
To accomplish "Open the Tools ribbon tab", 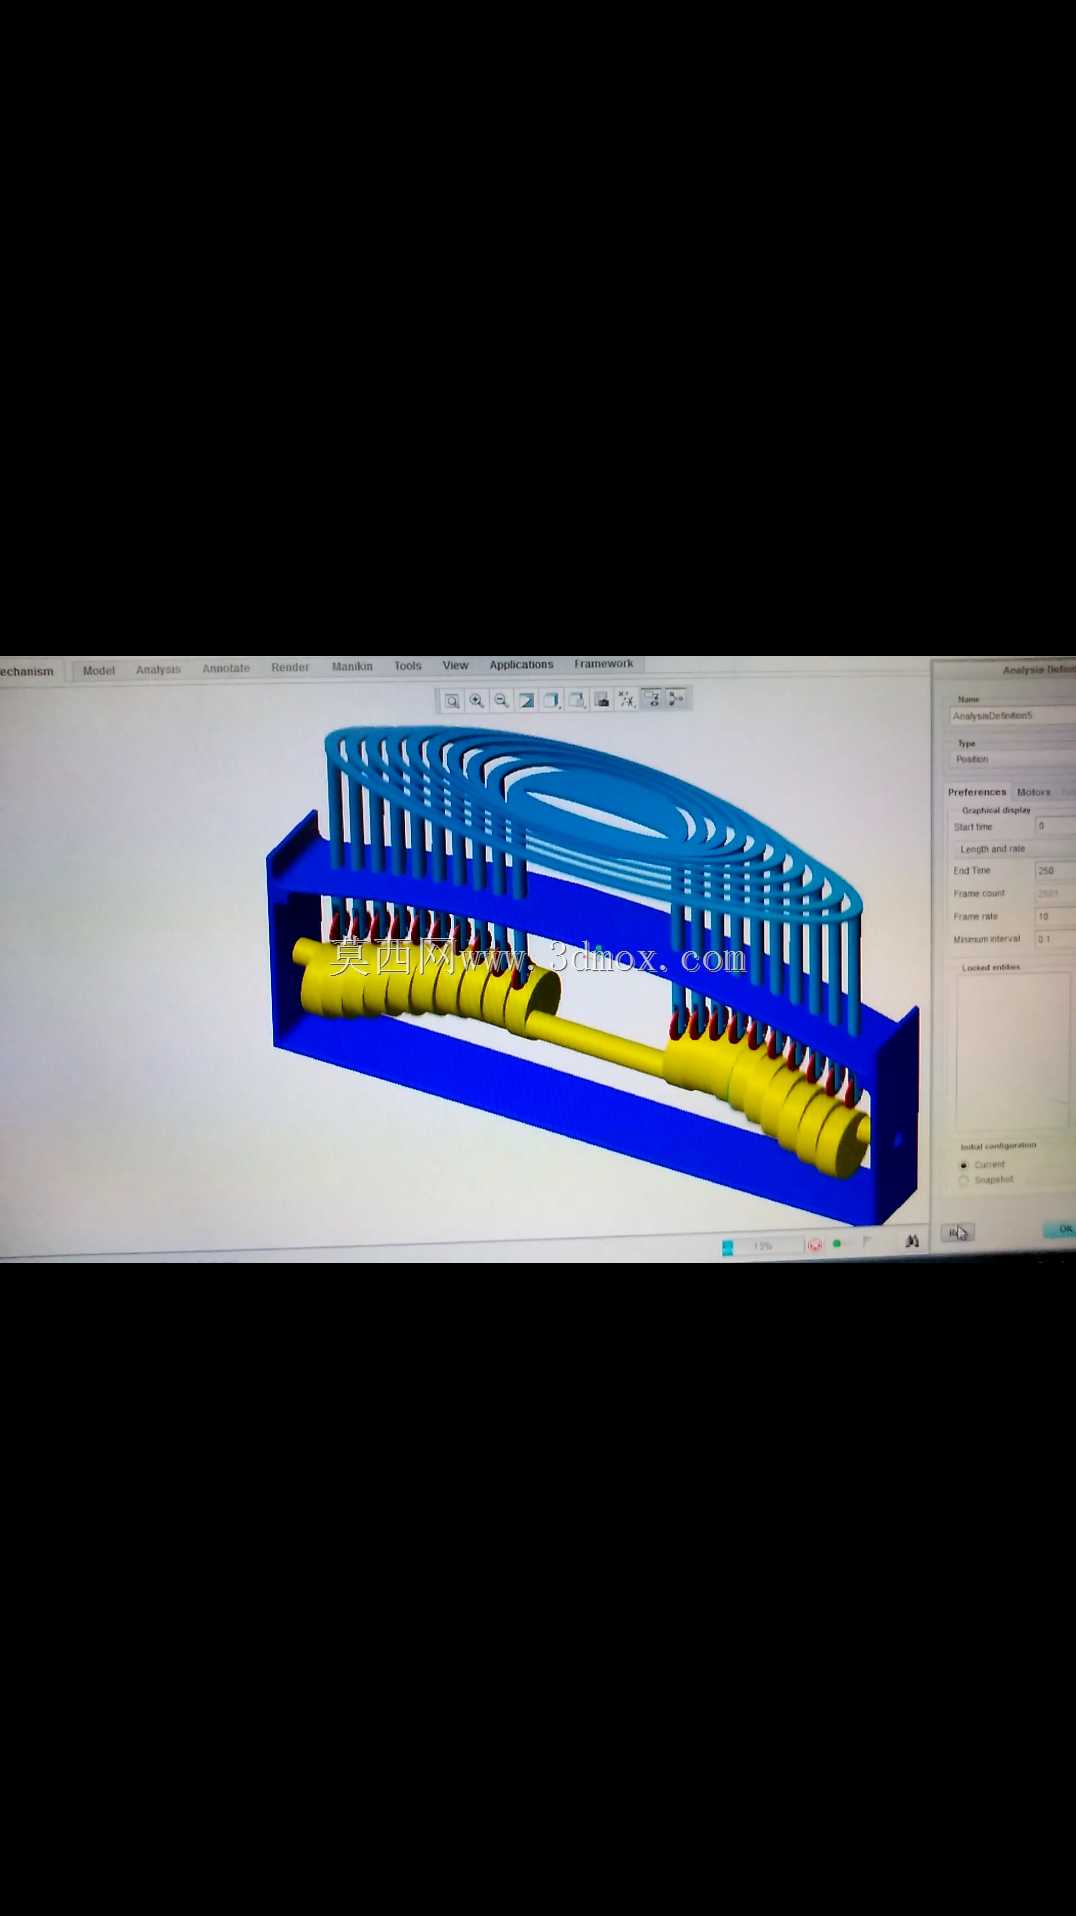I will click(x=407, y=665).
